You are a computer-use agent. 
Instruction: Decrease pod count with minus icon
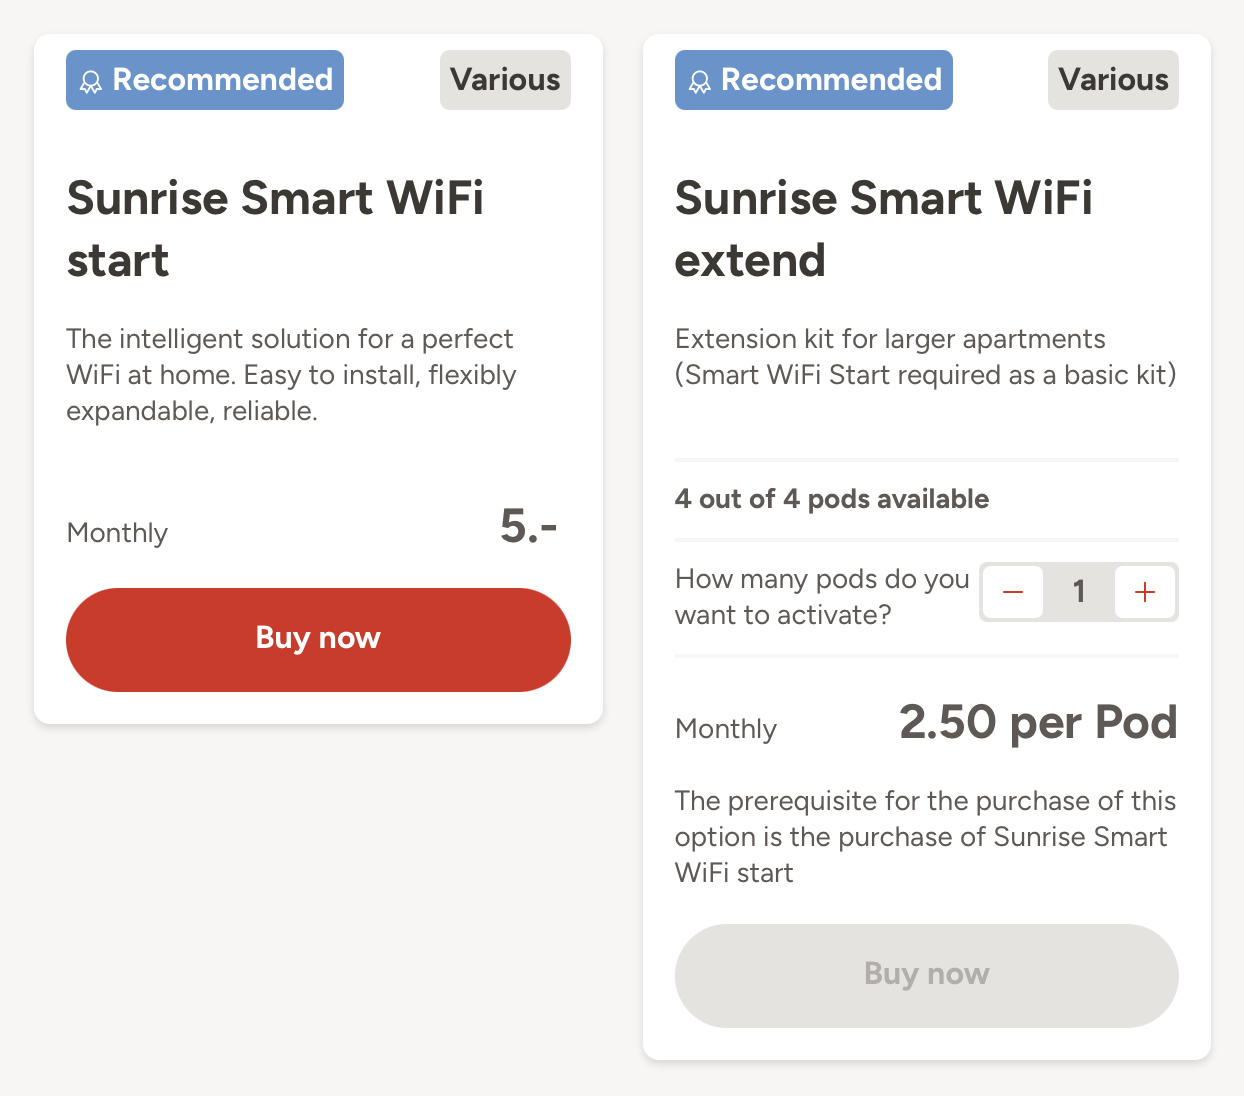tap(1013, 592)
